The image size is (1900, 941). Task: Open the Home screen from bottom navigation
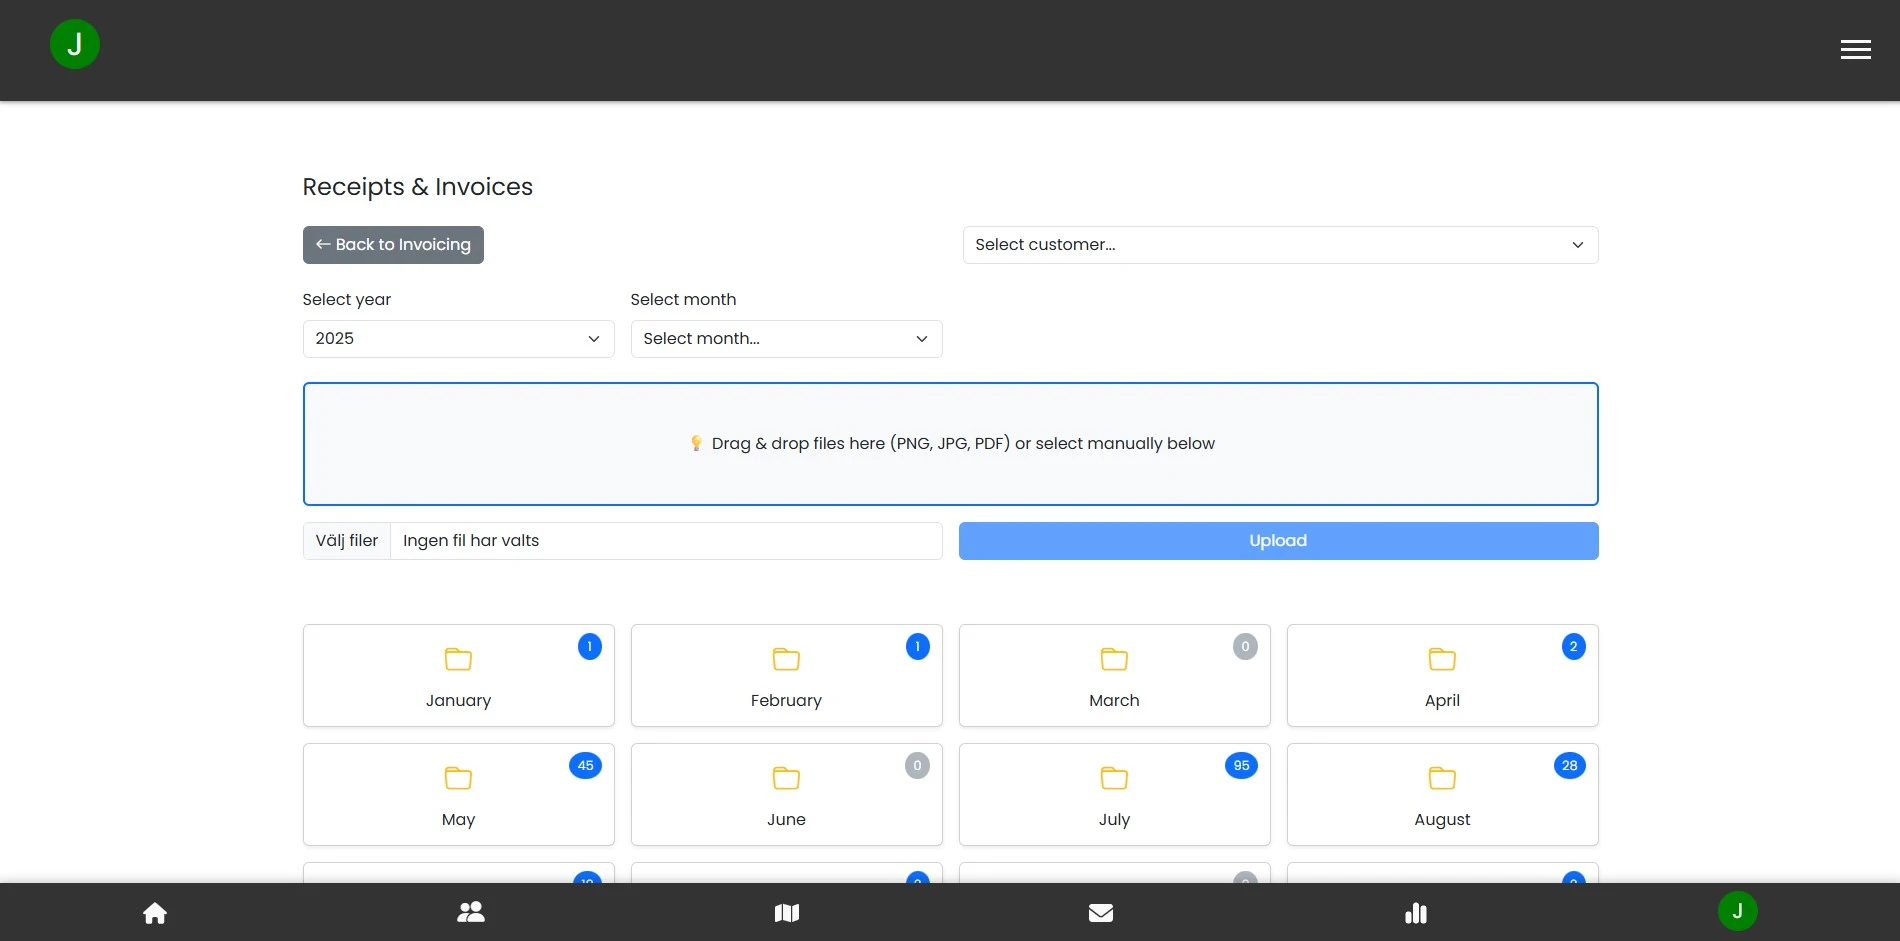coord(155,912)
